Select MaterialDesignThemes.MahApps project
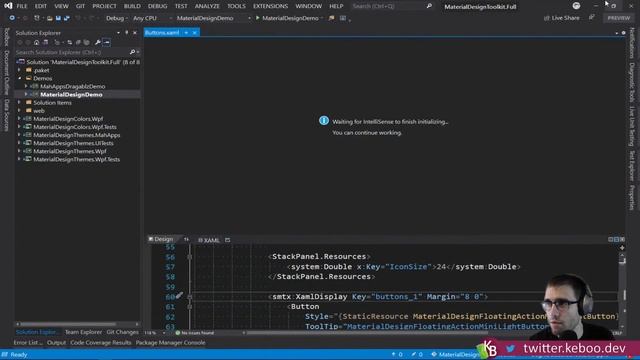Image resolution: width=640 pixels, height=360 pixels. pos(77,135)
